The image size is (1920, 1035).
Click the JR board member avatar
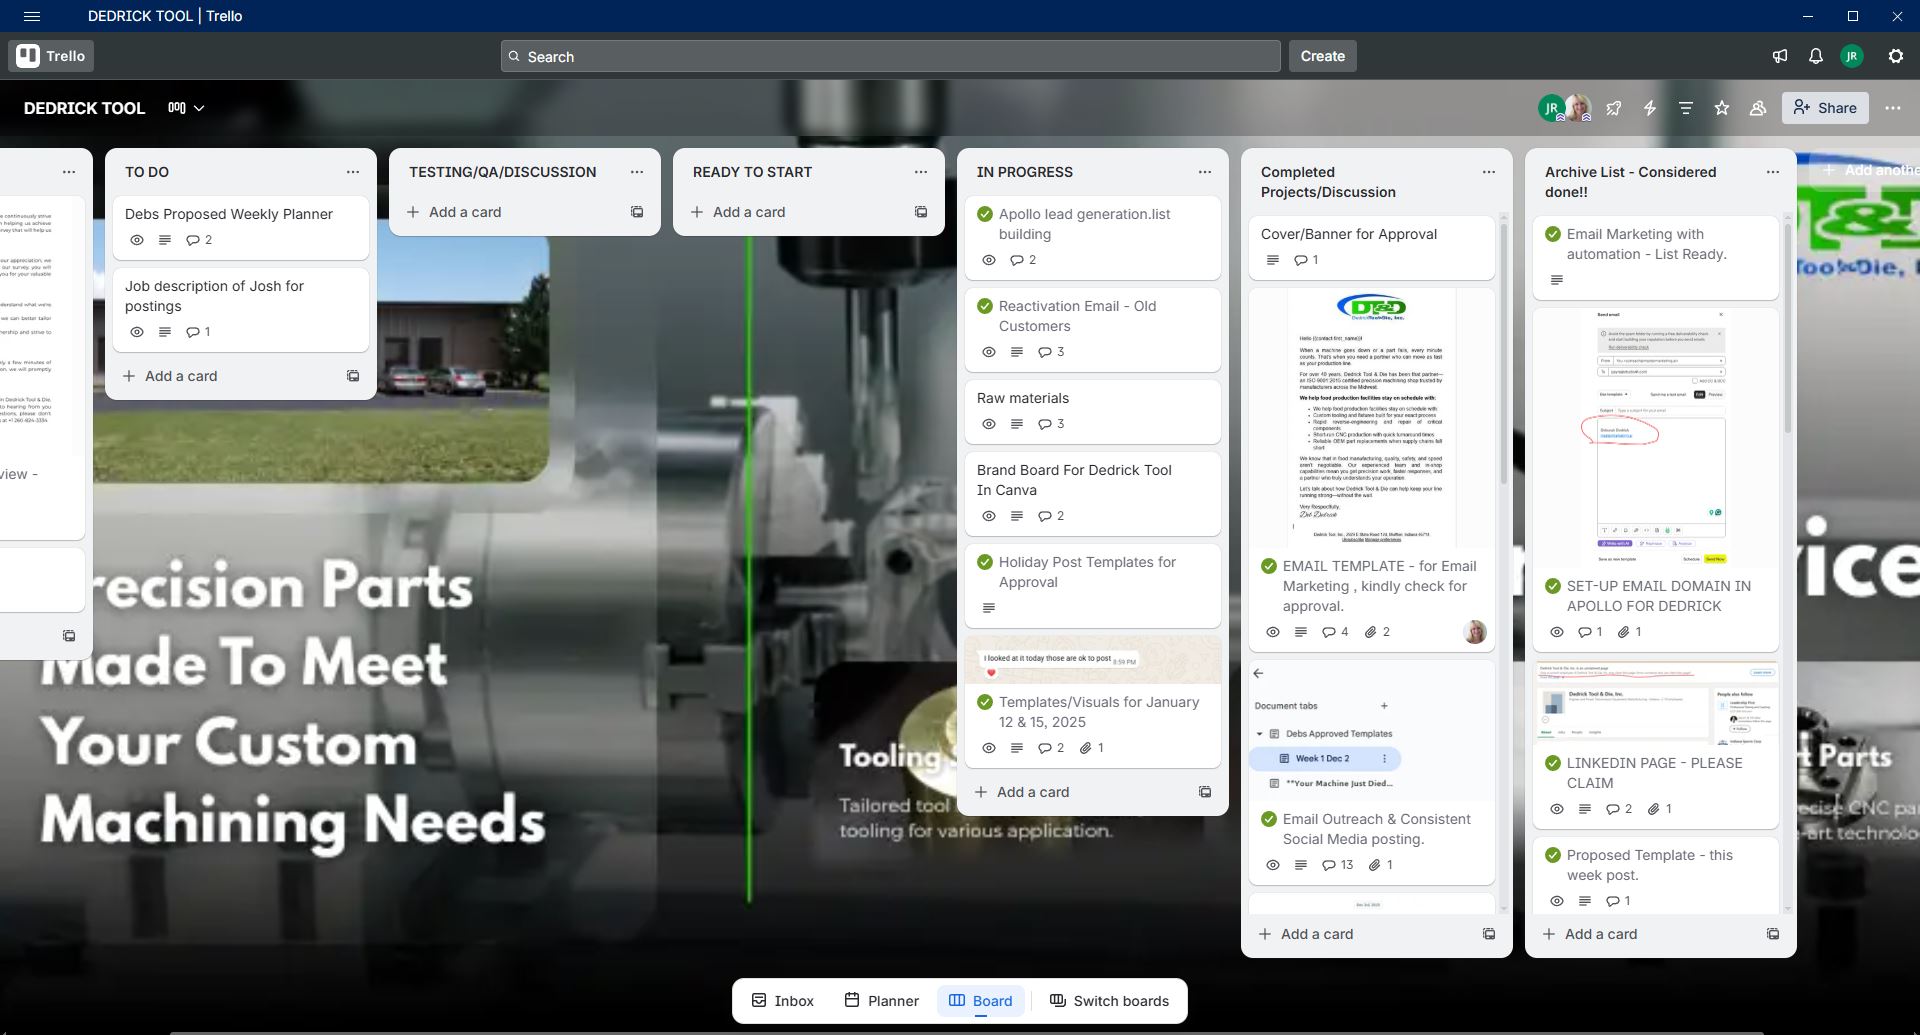(x=1551, y=108)
